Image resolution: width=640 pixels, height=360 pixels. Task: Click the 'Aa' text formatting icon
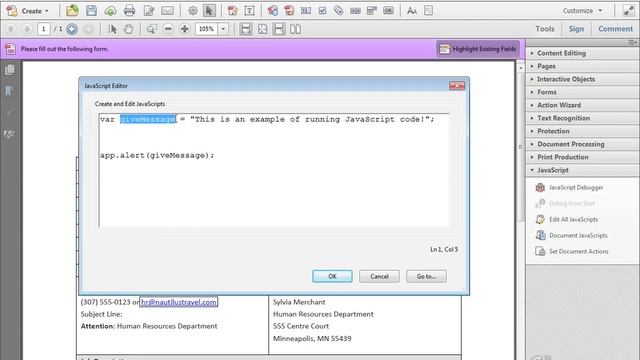coord(412,11)
